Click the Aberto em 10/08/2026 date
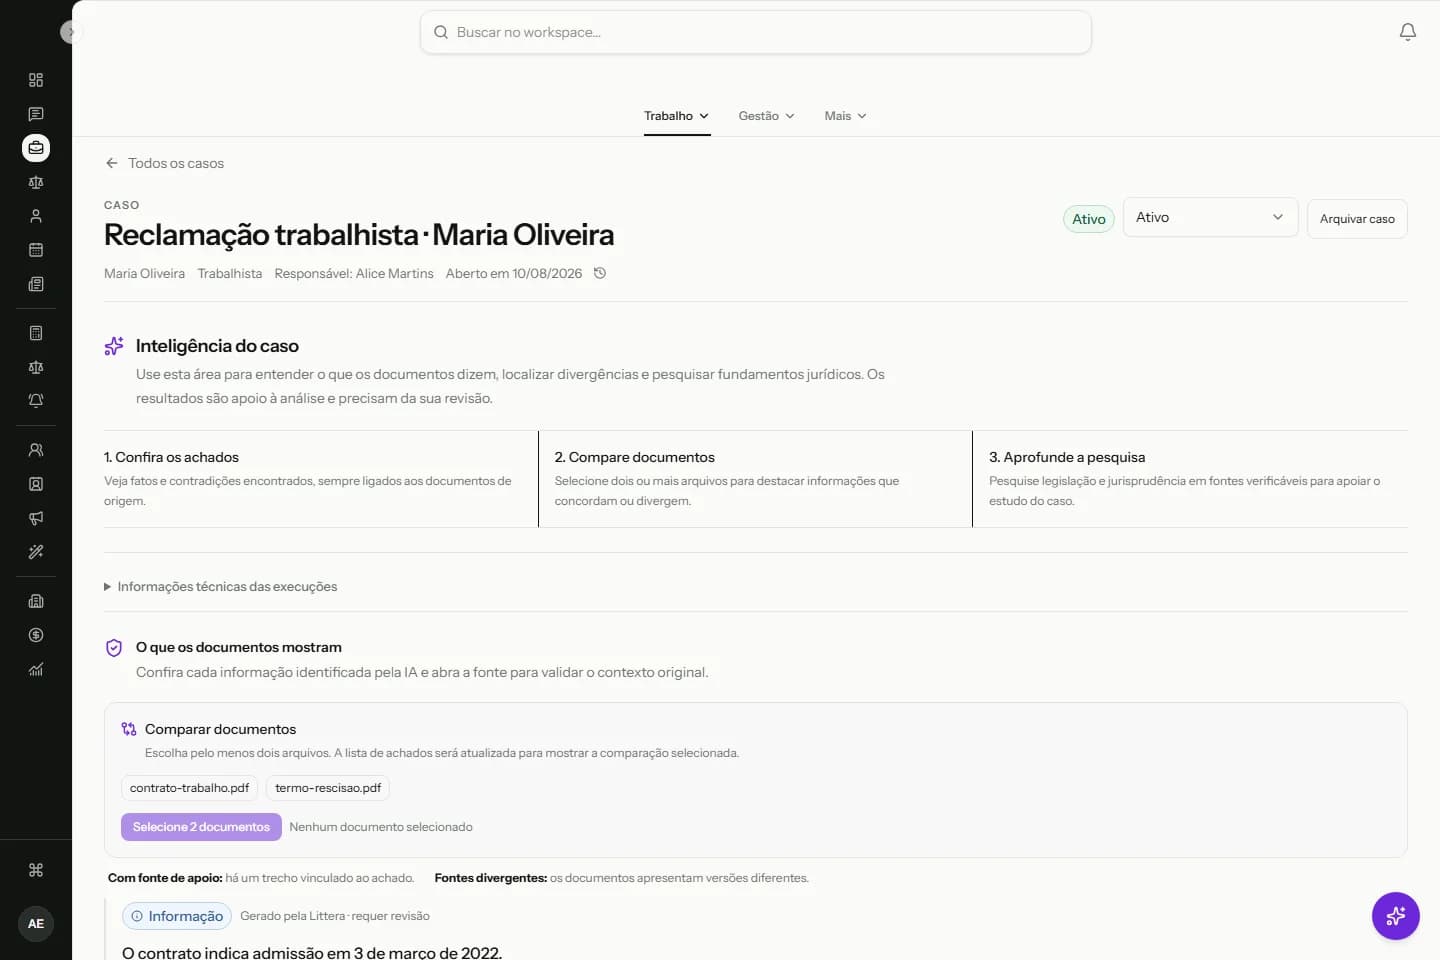The image size is (1440, 960). pyautogui.click(x=514, y=273)
